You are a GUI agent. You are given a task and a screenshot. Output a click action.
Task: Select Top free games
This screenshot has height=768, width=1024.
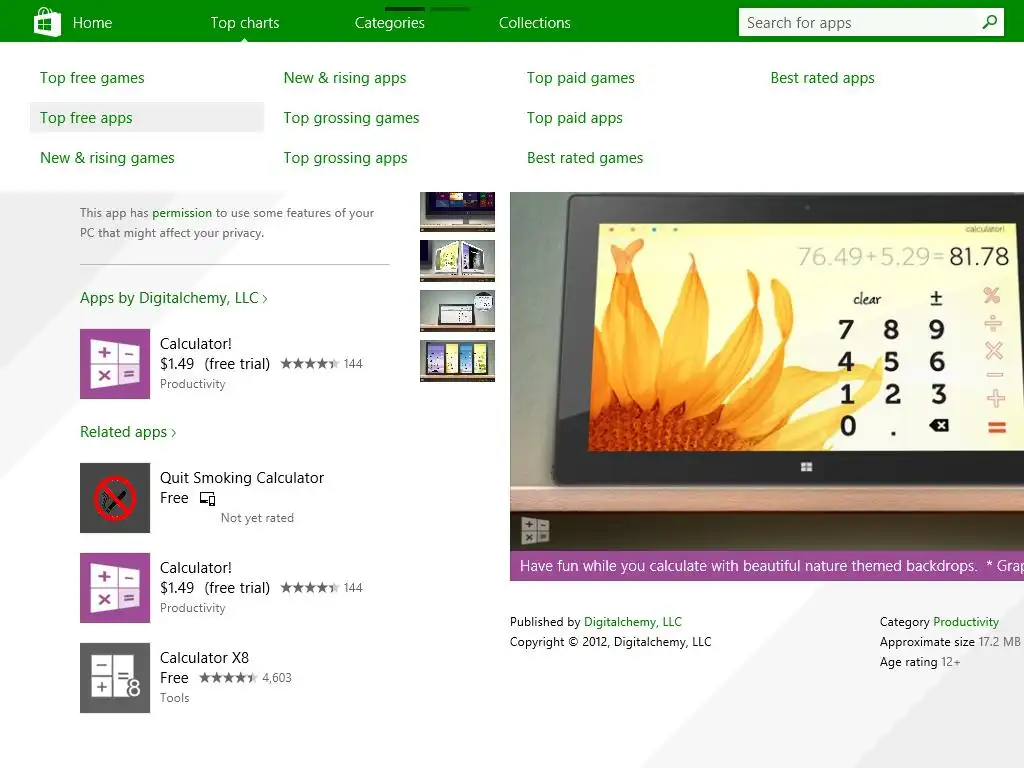[x=92, y=78]
